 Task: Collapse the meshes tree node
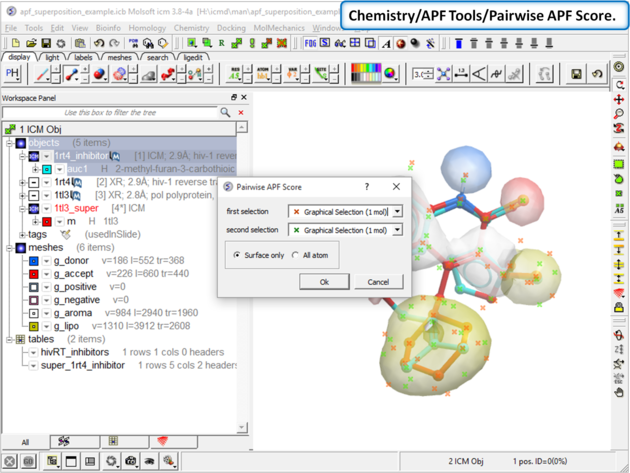click(9, 248)
